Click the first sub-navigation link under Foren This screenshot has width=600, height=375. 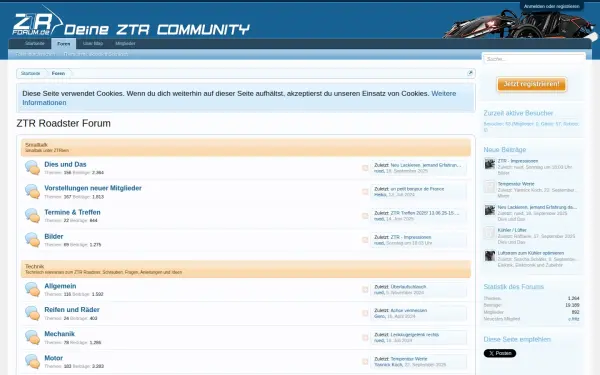pos(35,54)
